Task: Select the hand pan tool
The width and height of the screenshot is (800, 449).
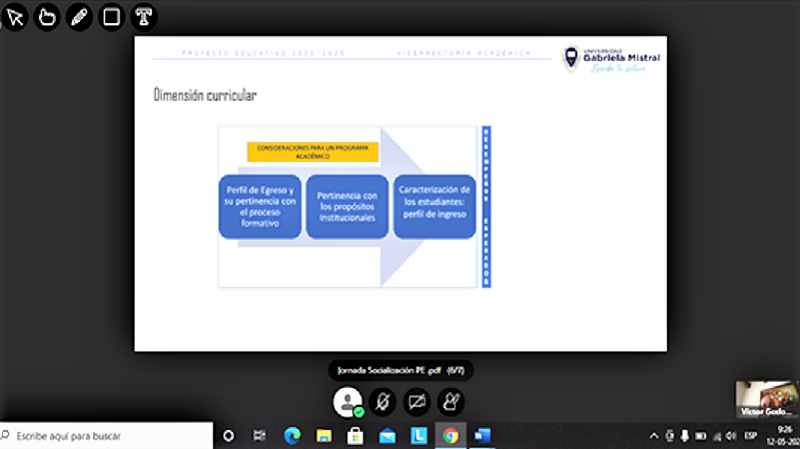Action: [47, 17]
